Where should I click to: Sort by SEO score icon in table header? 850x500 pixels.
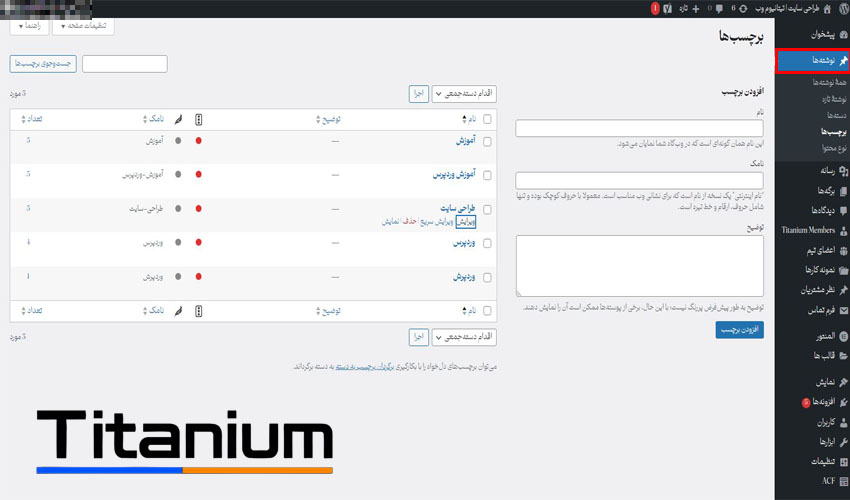coord(199,119)
